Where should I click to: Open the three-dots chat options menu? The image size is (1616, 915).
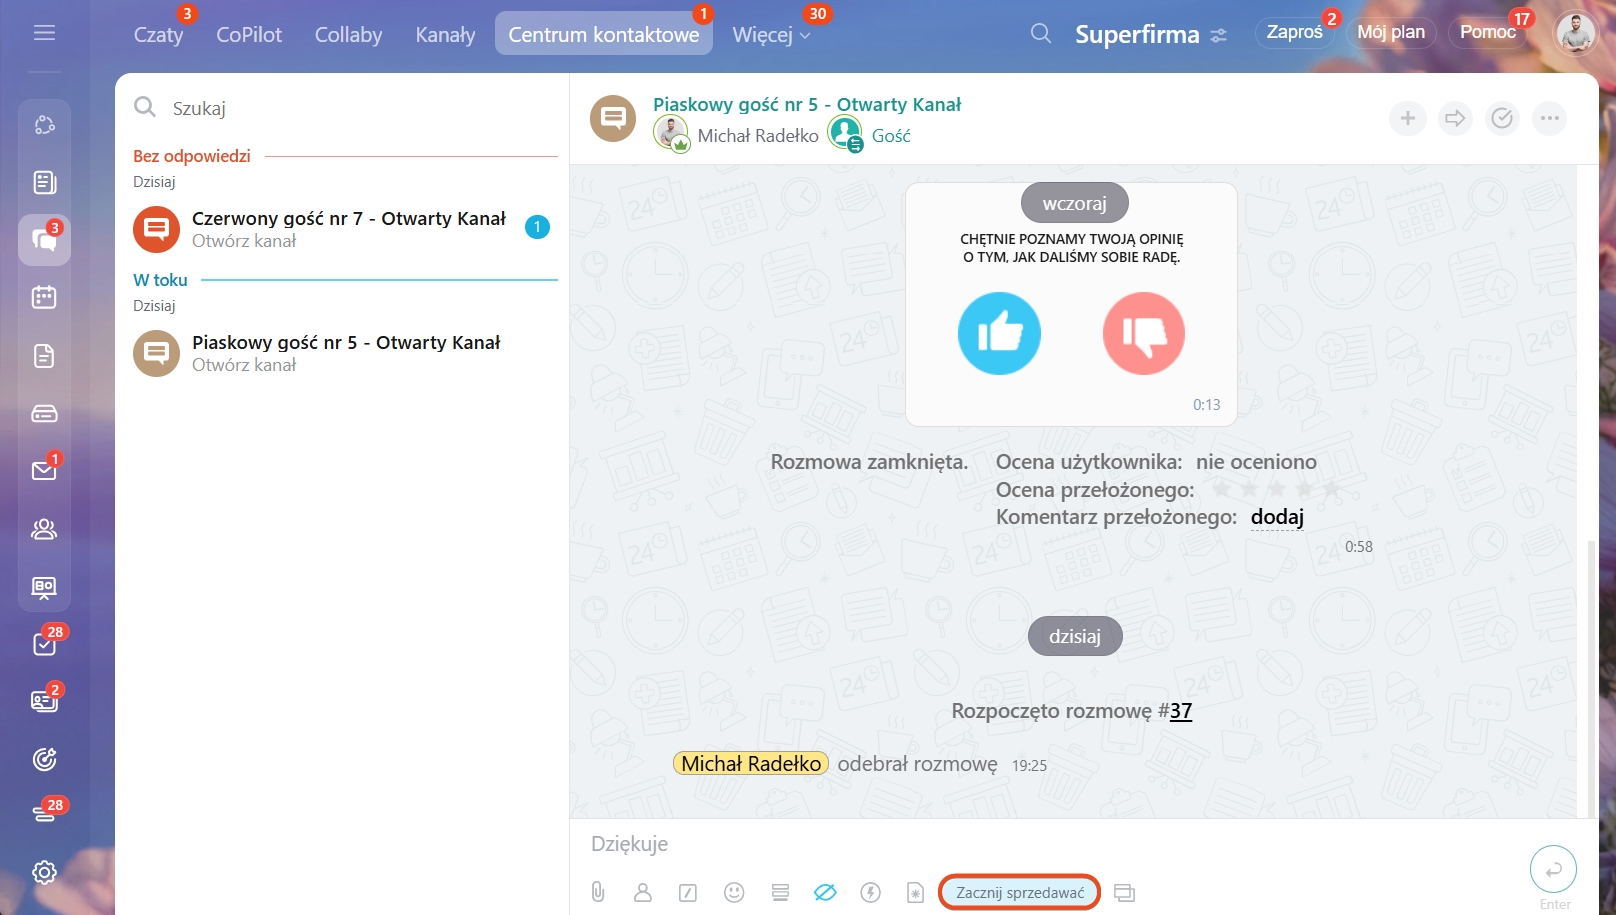(1550, 118)
